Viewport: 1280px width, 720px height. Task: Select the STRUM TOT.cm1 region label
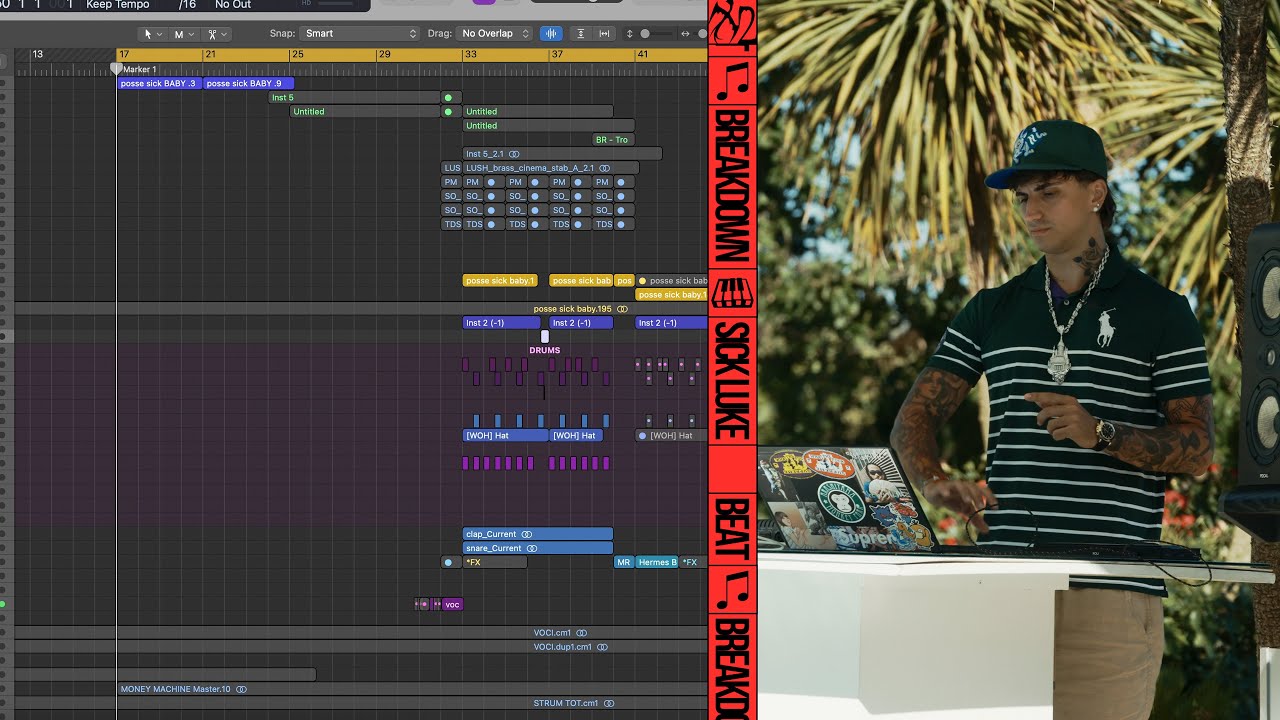pos(565,703)
